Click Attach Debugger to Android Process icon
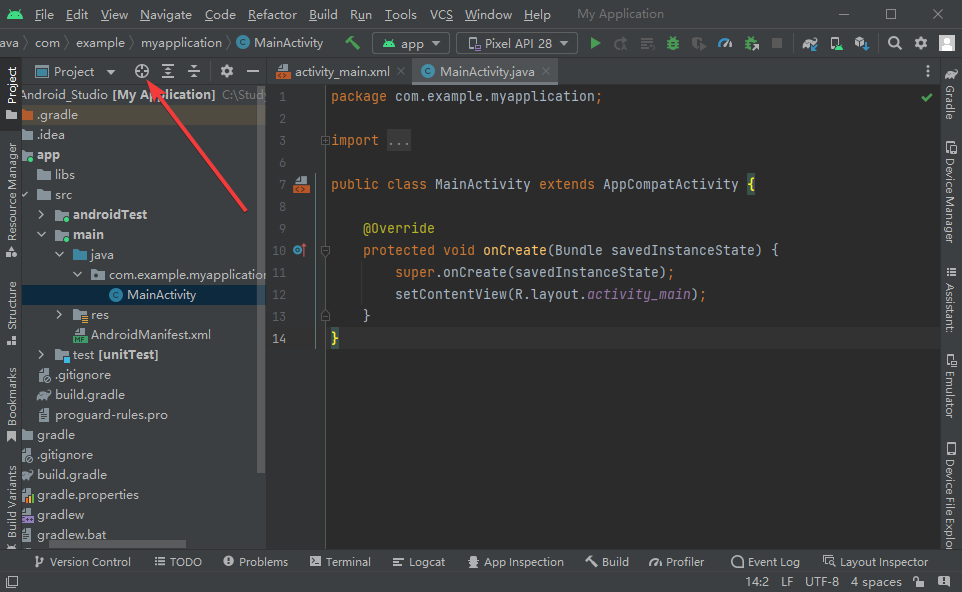The height and width of the screenshot is (592, 962). (x=751, y=44)
